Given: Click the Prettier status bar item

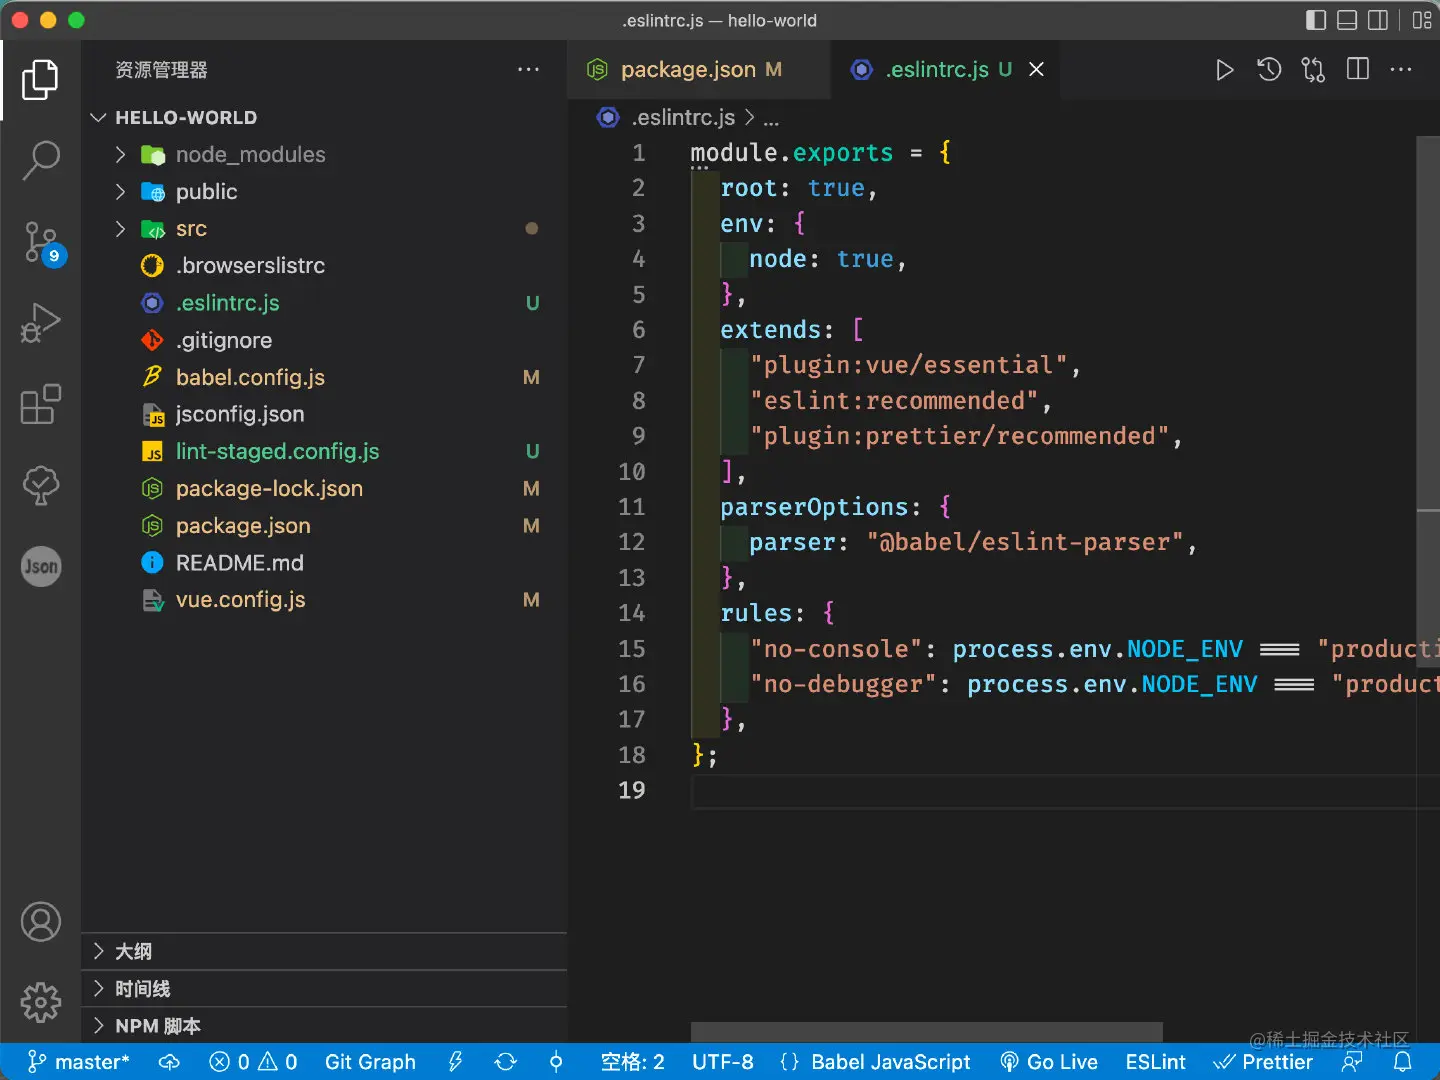Looking at the screenshot, I should coord(1263,1062).
